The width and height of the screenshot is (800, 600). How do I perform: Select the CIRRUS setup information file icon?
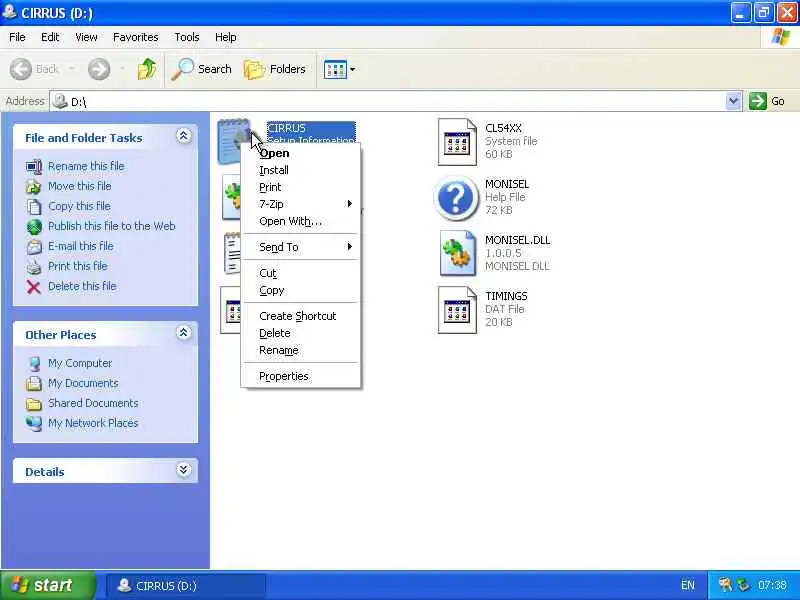point(234,140)
